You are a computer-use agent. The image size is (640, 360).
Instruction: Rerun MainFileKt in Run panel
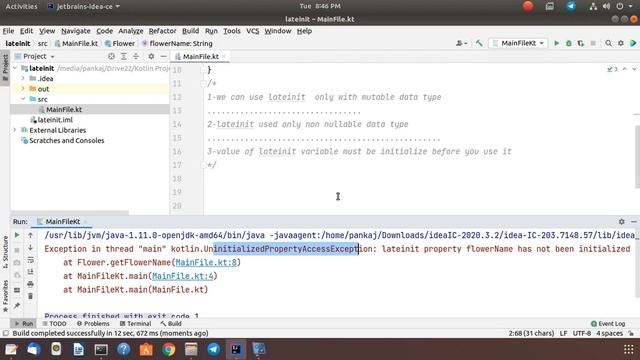tap(17, 235)
